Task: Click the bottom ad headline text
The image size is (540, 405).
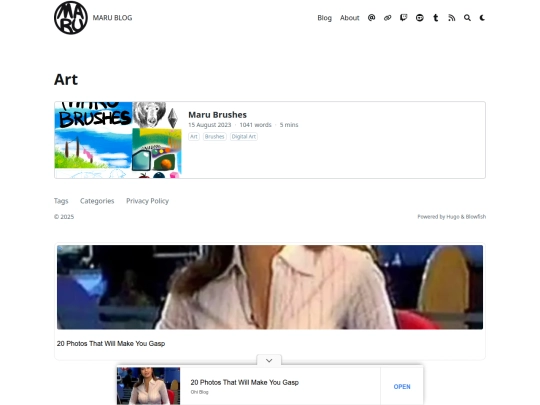Action: [x=245, y=382]
